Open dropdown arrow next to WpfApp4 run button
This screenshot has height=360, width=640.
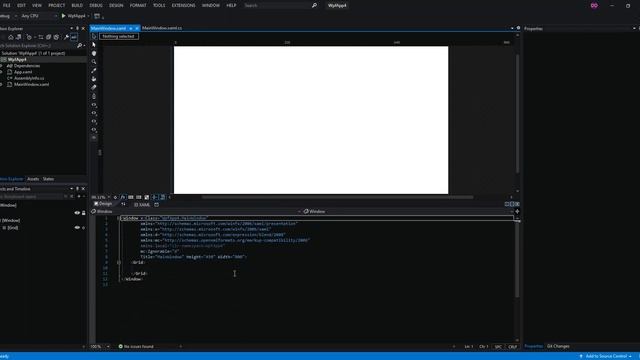pyautogui.click(x=88, y=16)
